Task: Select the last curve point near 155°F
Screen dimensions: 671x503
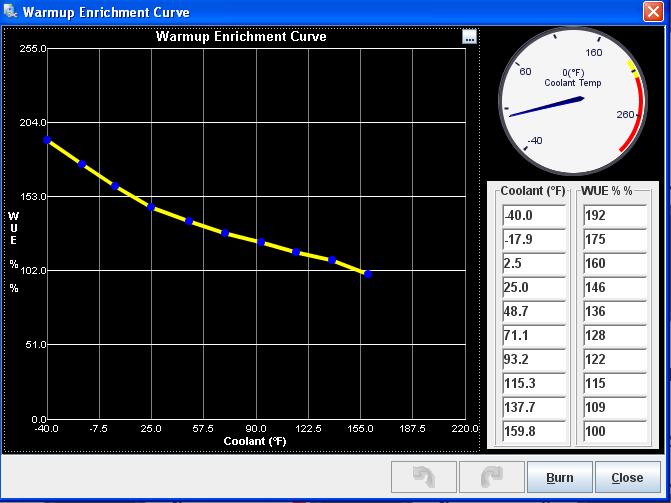Action: 368,273
